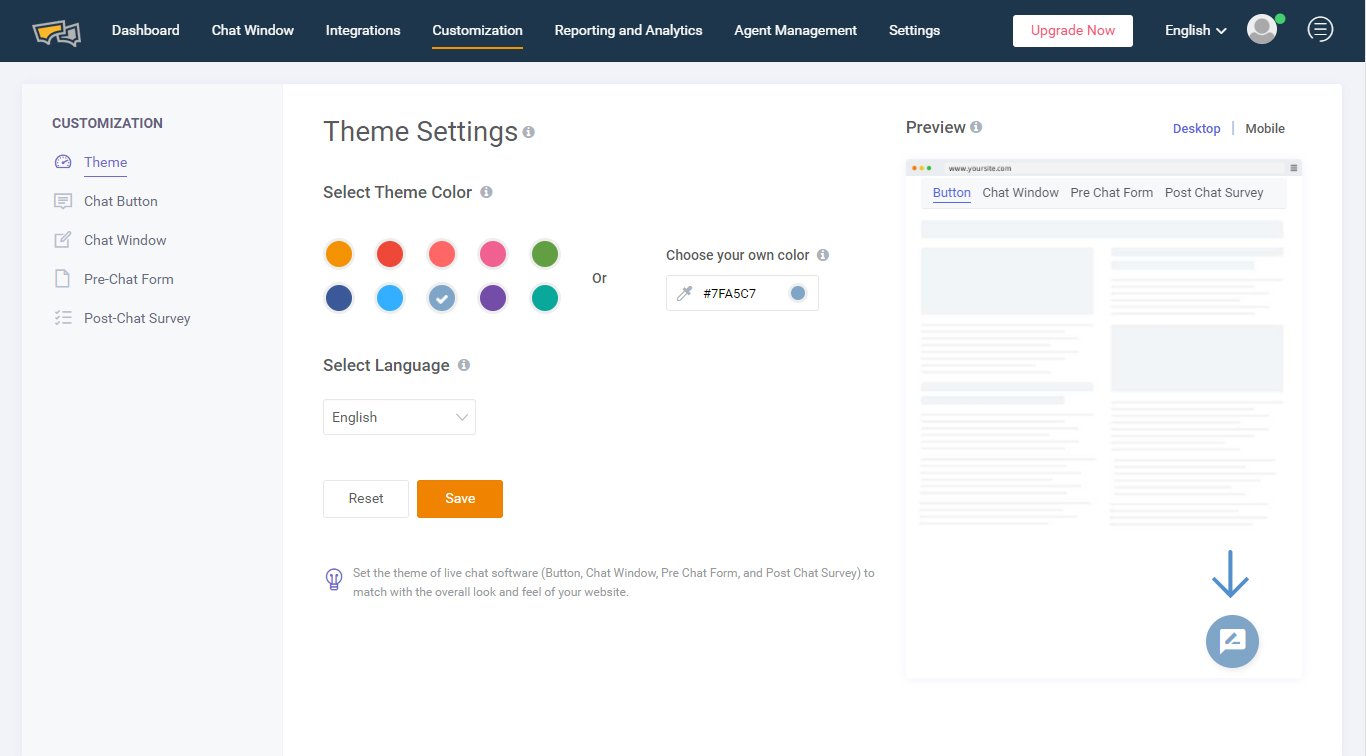Go to Dashboard
The width and height of the screenshot is (1366, 756).
pyautogui.click(x=146, y=30)
